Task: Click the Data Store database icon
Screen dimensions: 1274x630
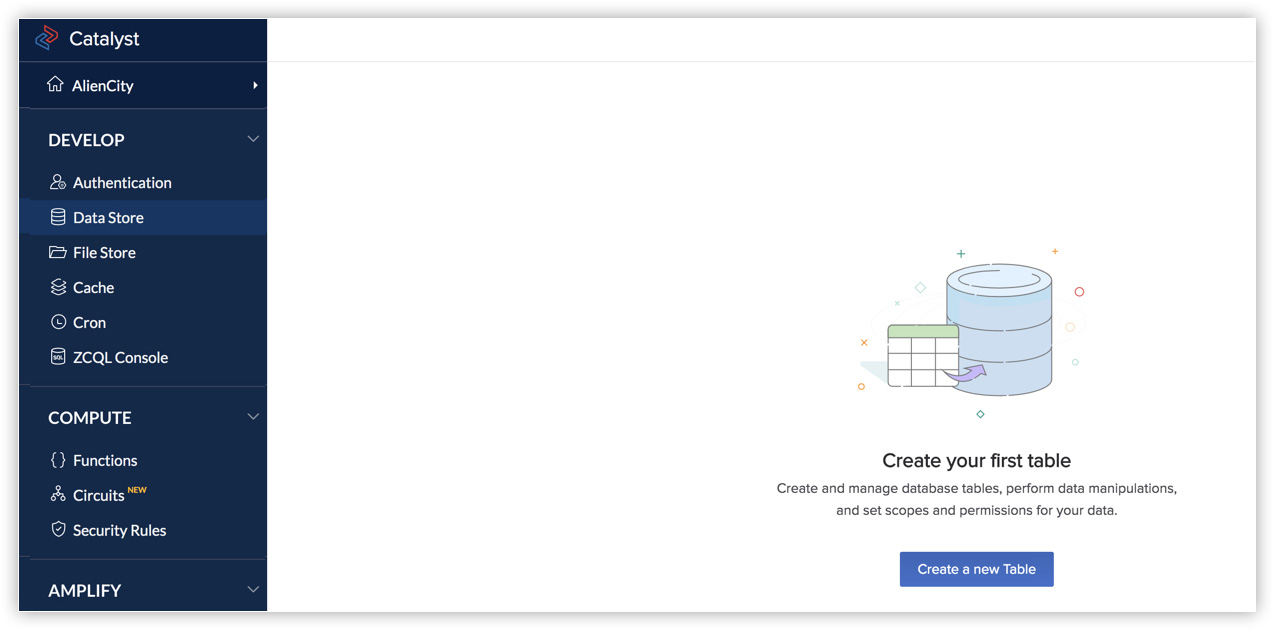Action: [x=58, y=218]
